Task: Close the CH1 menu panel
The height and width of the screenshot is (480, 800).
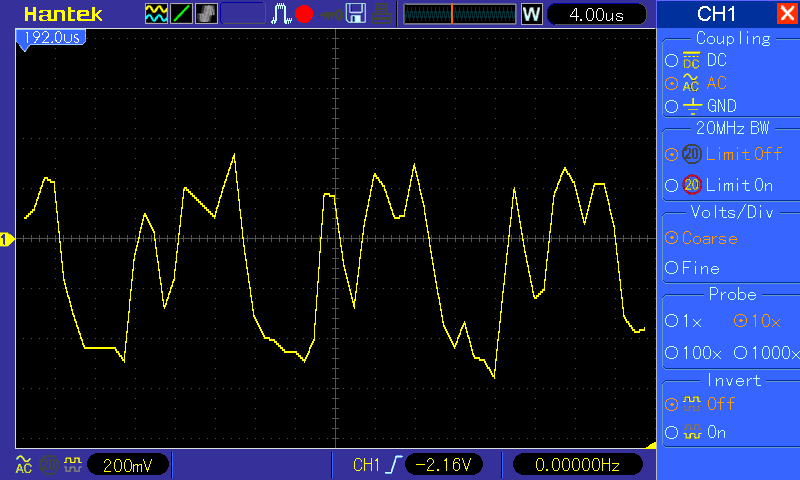Action: 787,14
